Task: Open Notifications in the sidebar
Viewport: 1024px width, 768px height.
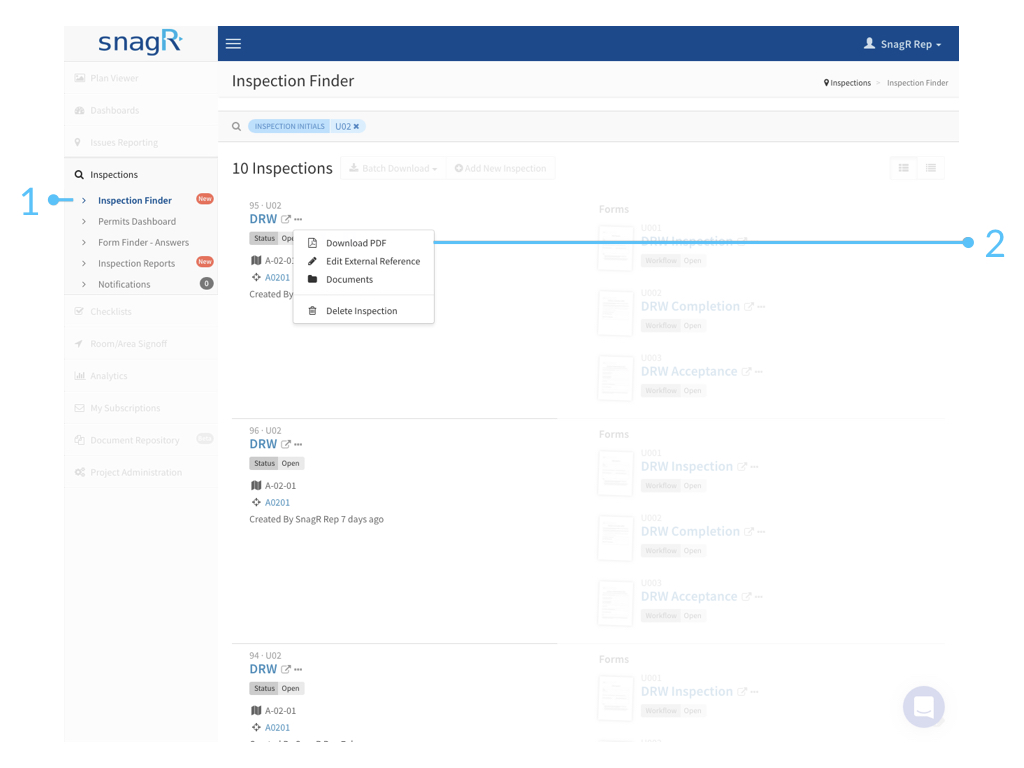Action: (124, 284)
